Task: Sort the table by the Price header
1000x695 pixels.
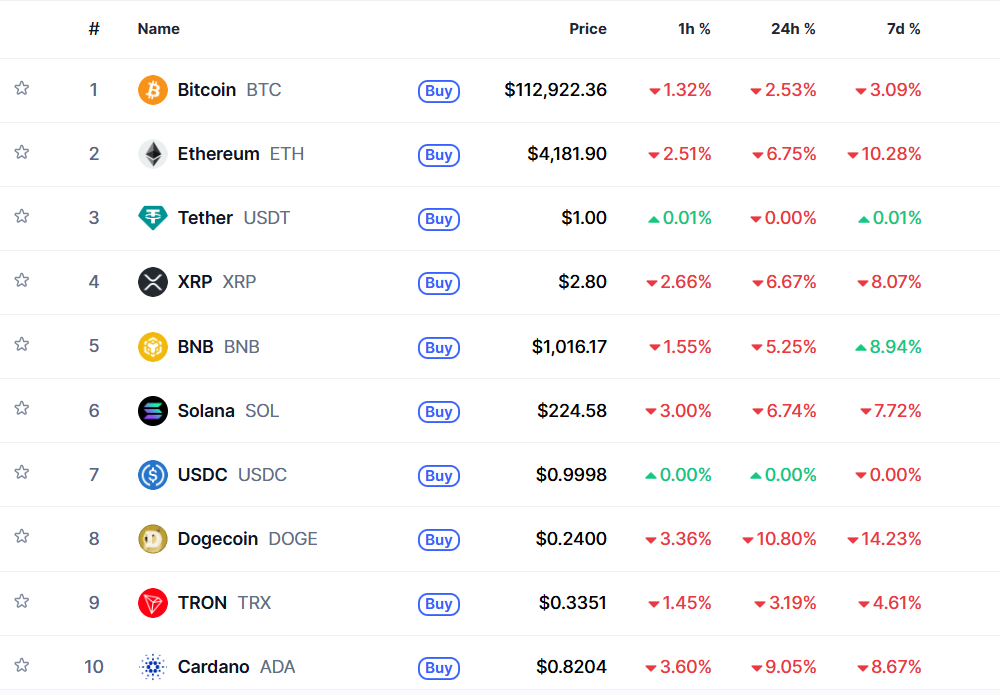Action: (x=588, y=29)
